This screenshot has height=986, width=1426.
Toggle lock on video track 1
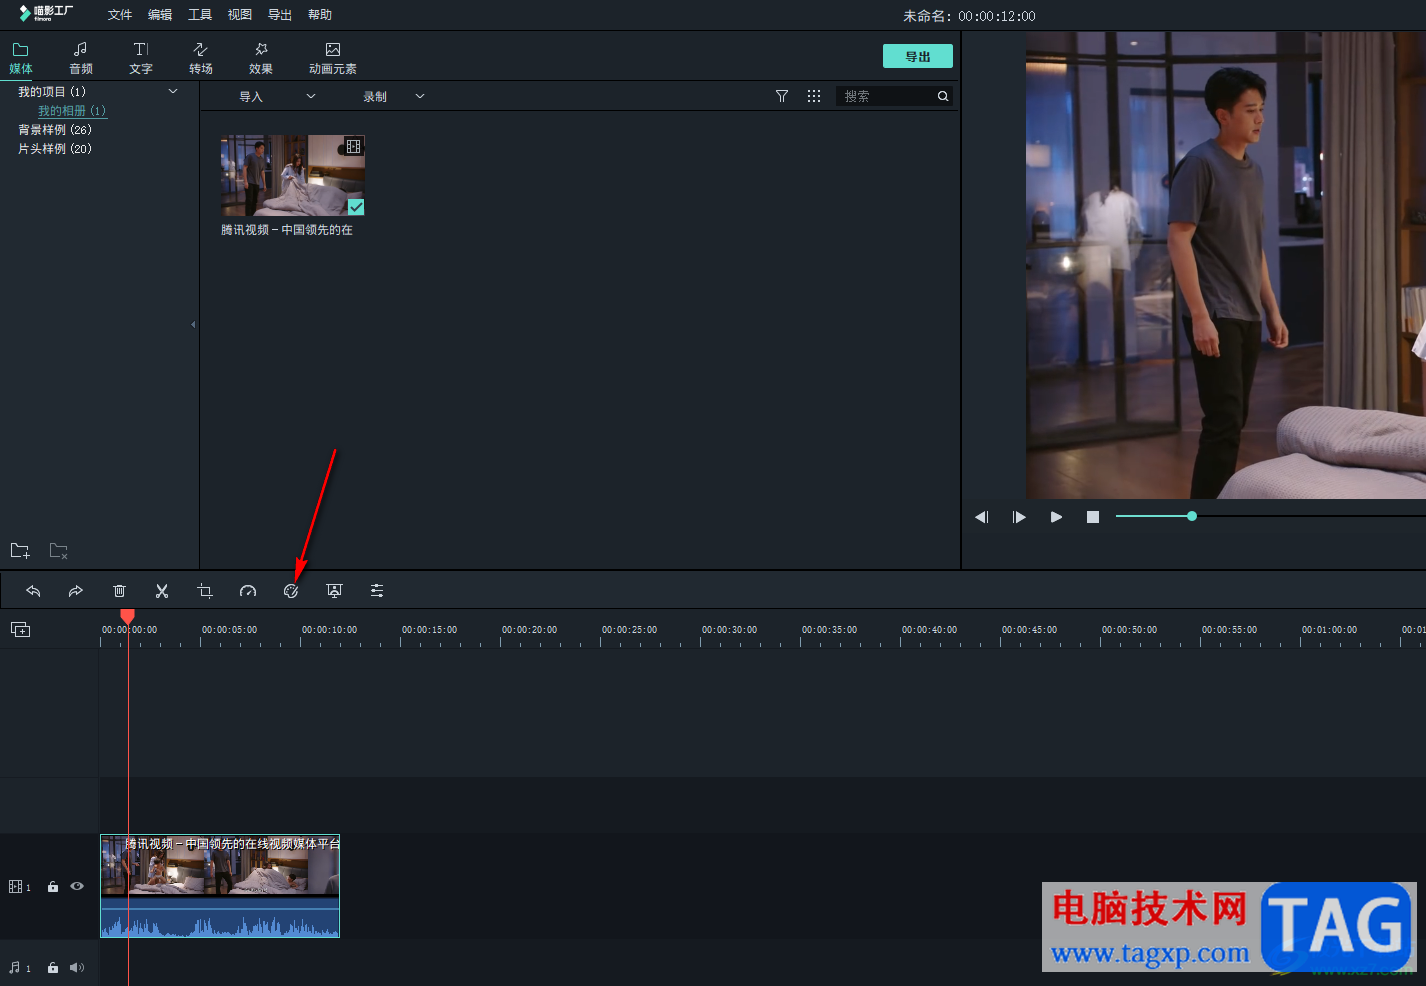[53, 887]
